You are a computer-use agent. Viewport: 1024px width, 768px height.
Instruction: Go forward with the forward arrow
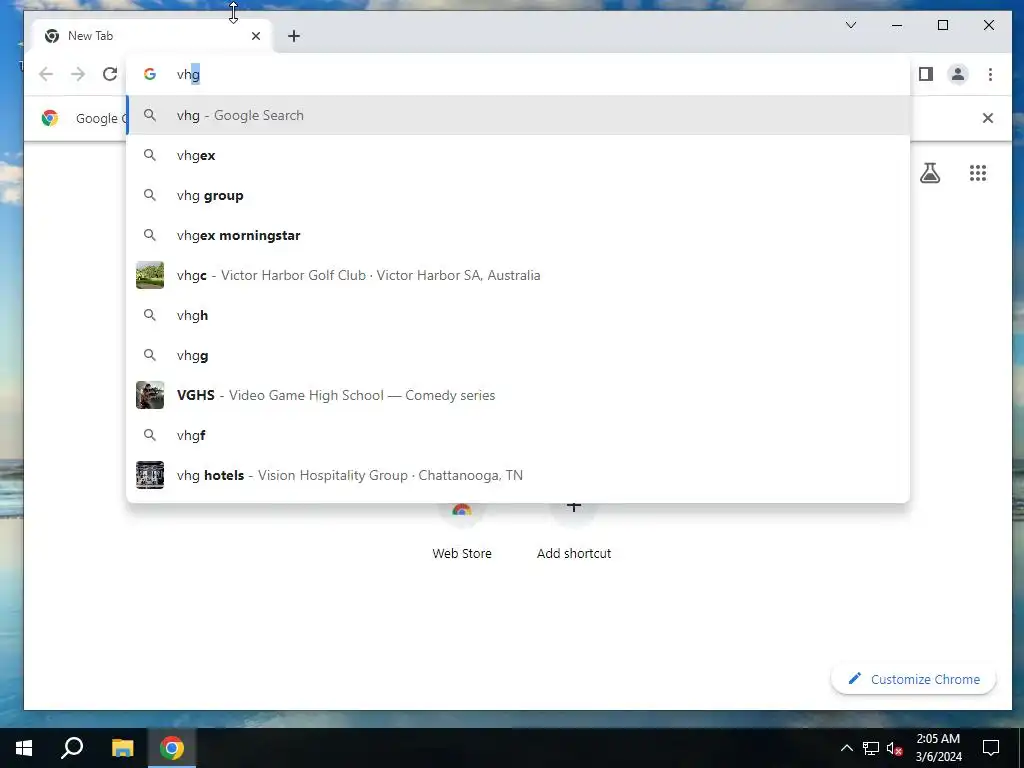[78, 74]
